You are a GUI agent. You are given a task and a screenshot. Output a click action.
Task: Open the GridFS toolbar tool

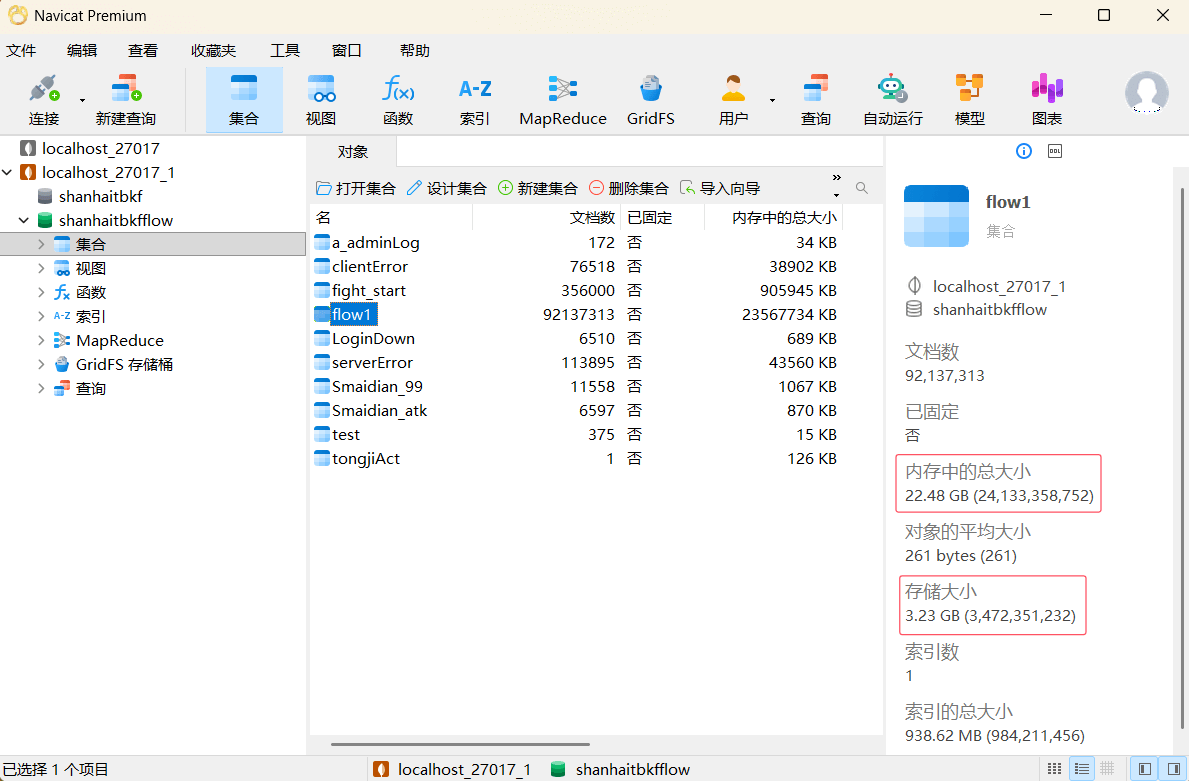pyautogui.click(x=650, y=100)
